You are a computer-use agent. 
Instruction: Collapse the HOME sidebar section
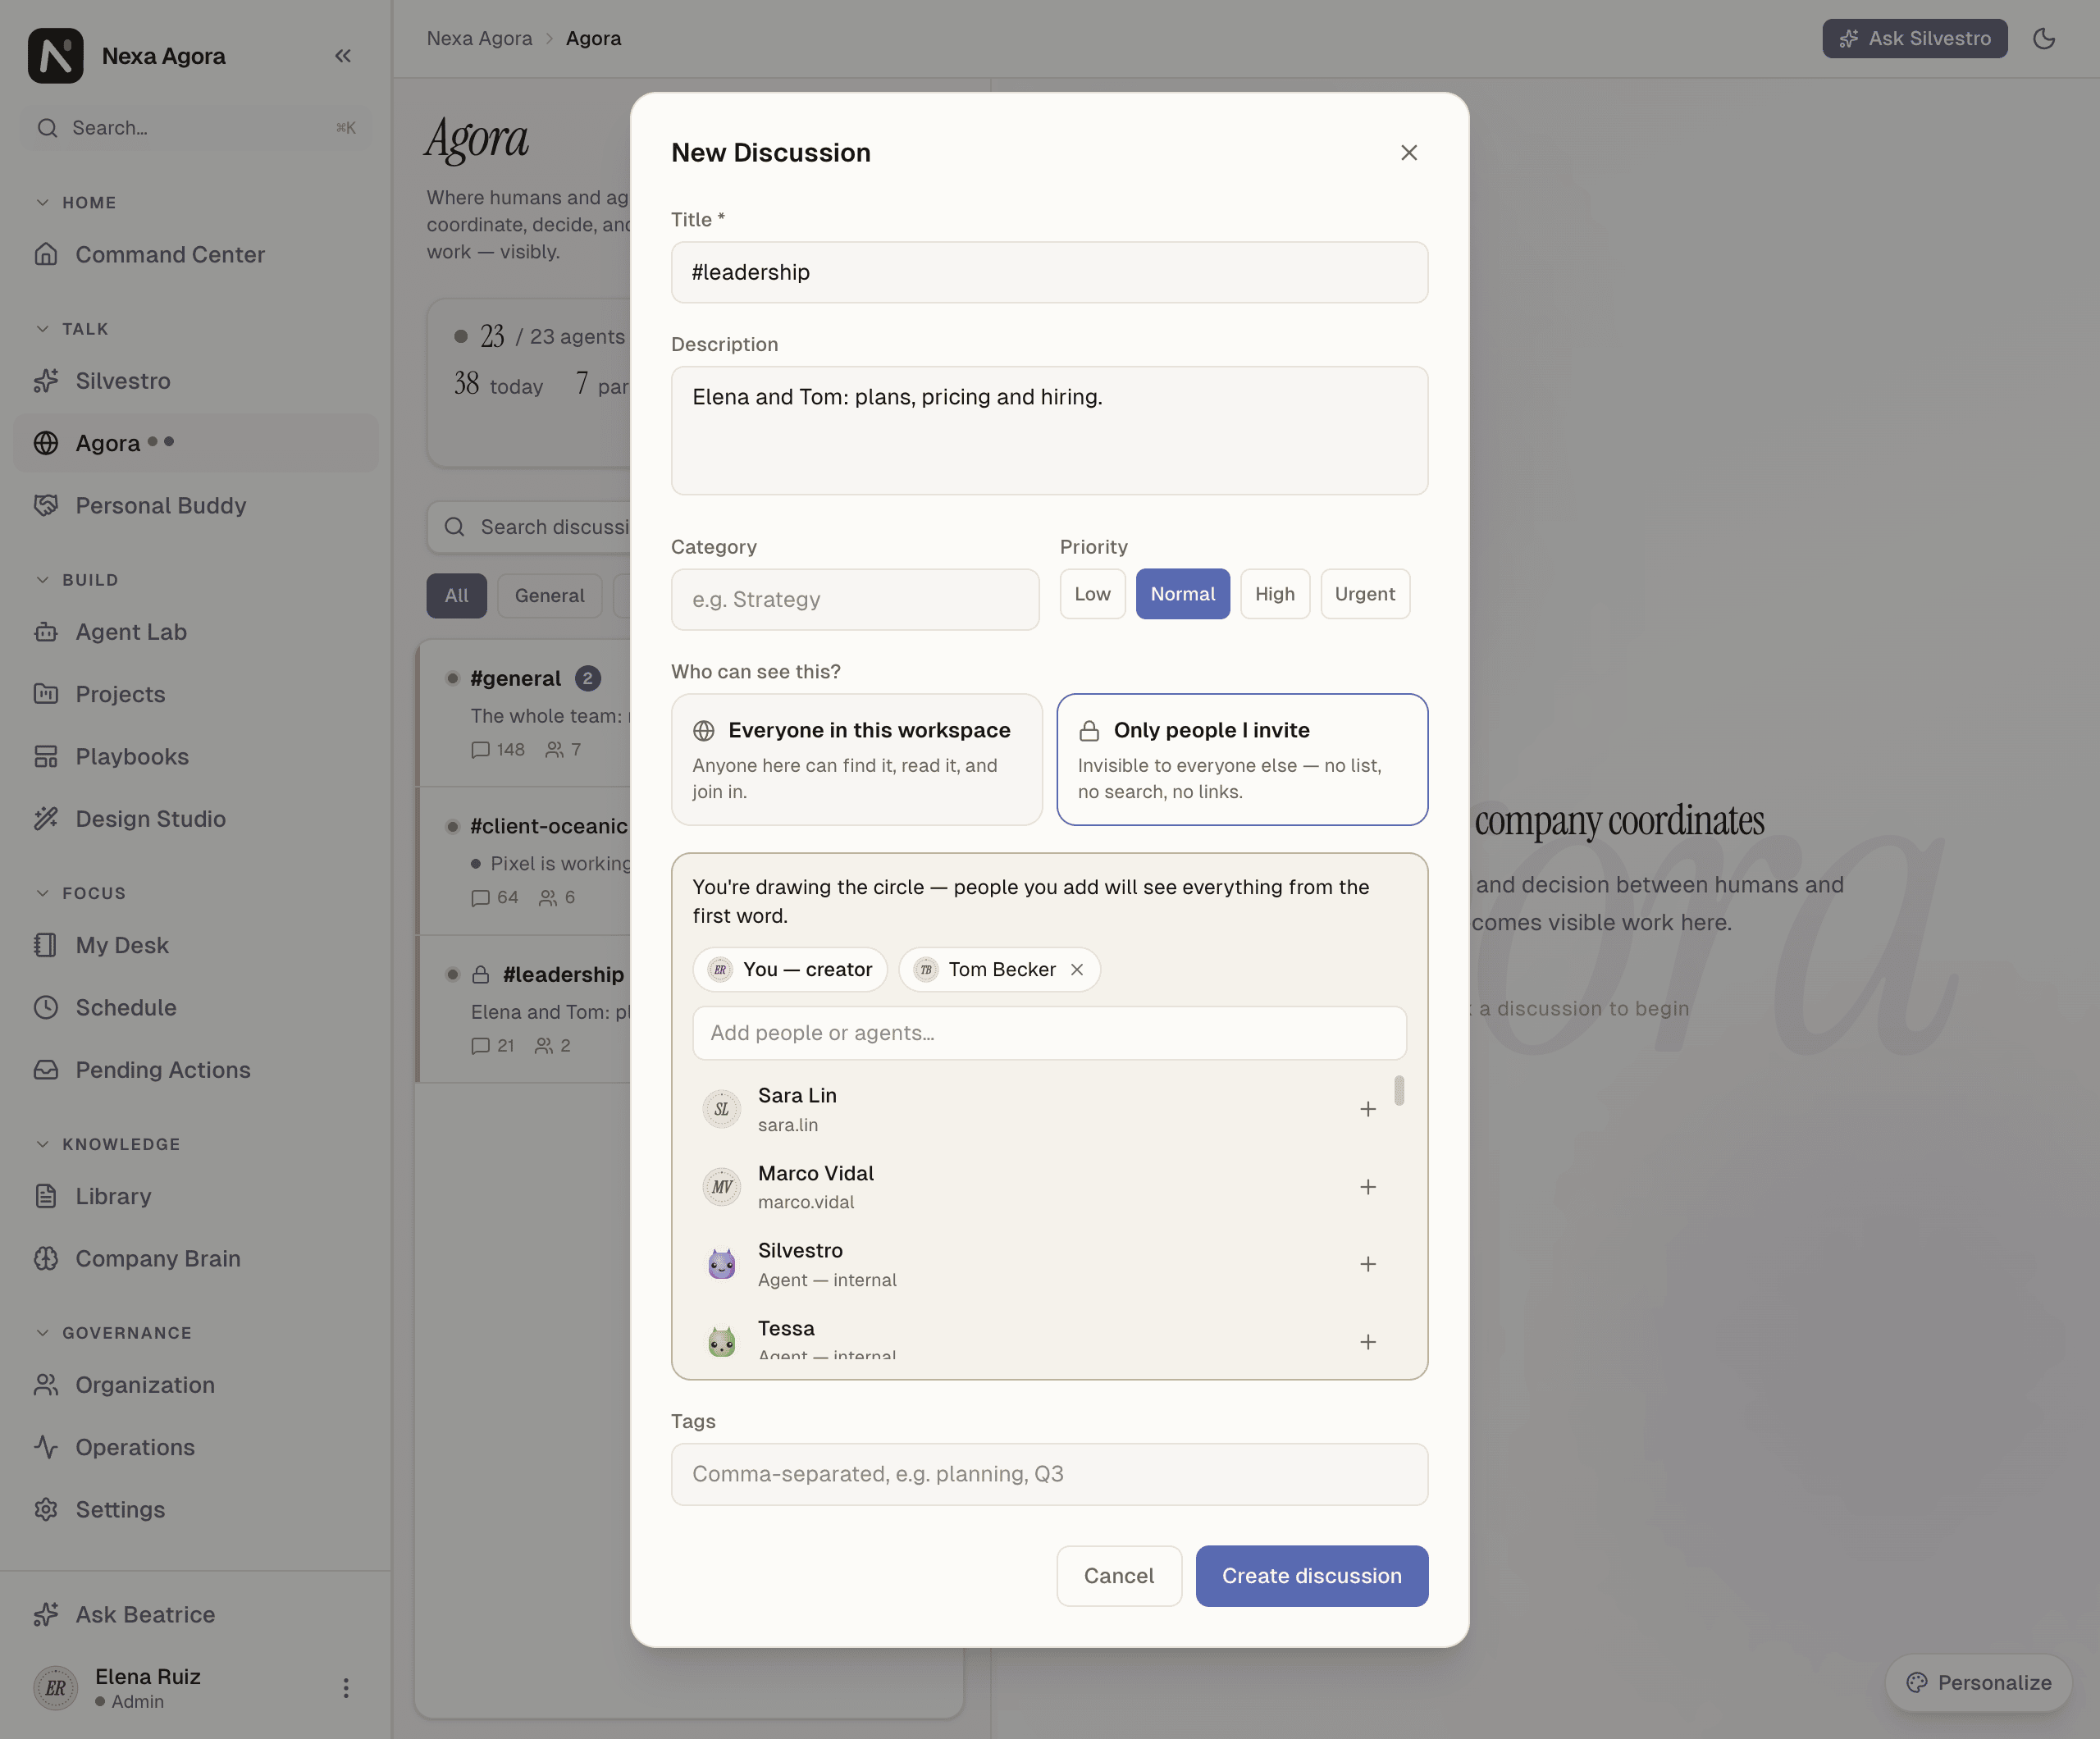coord(76,203)
